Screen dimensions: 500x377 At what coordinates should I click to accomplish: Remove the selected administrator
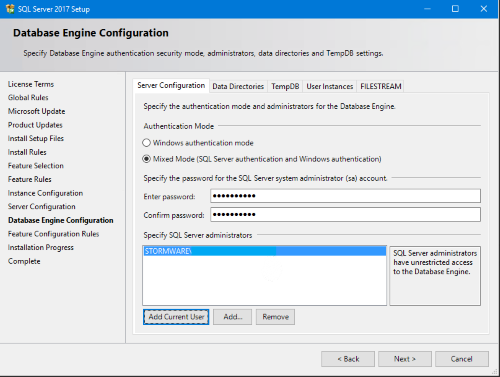click(x=275, y=317)
